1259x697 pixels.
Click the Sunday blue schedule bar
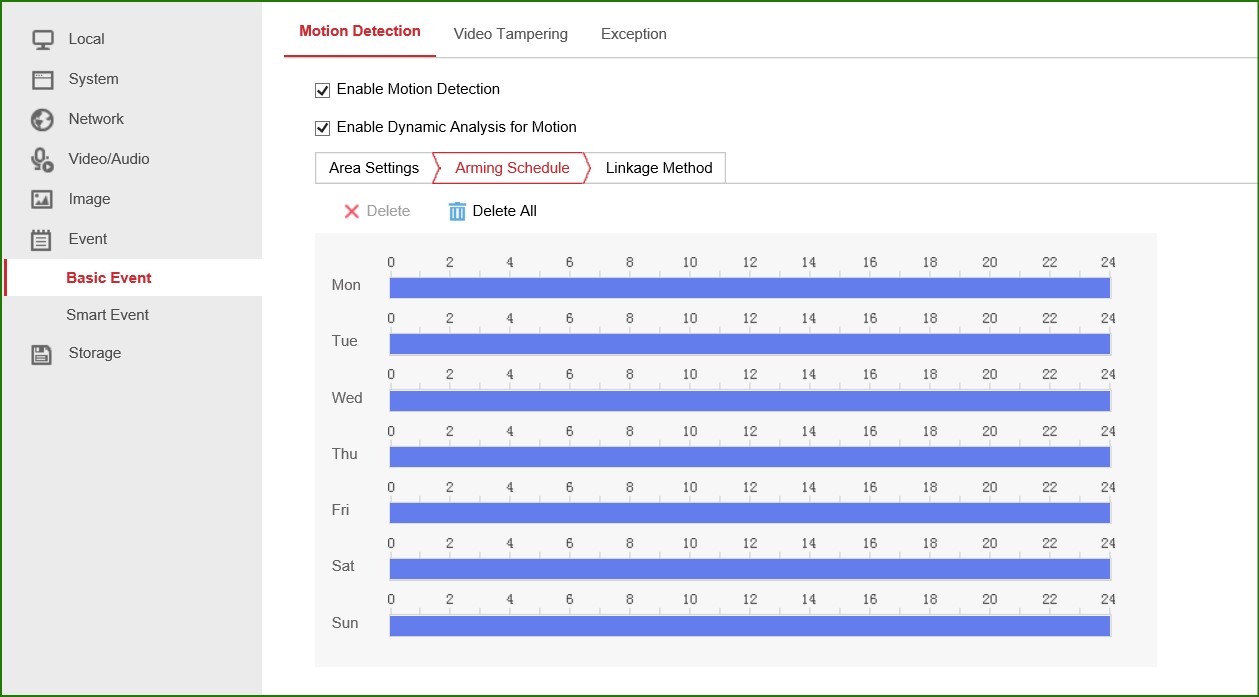(x=749, y=626)
